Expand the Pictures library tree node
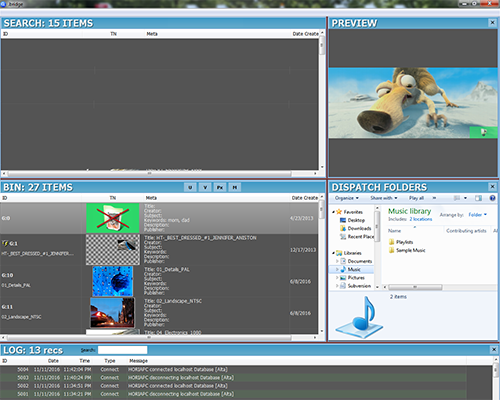The height and width of the screenshot is (400, 500). tap(337, 278)
